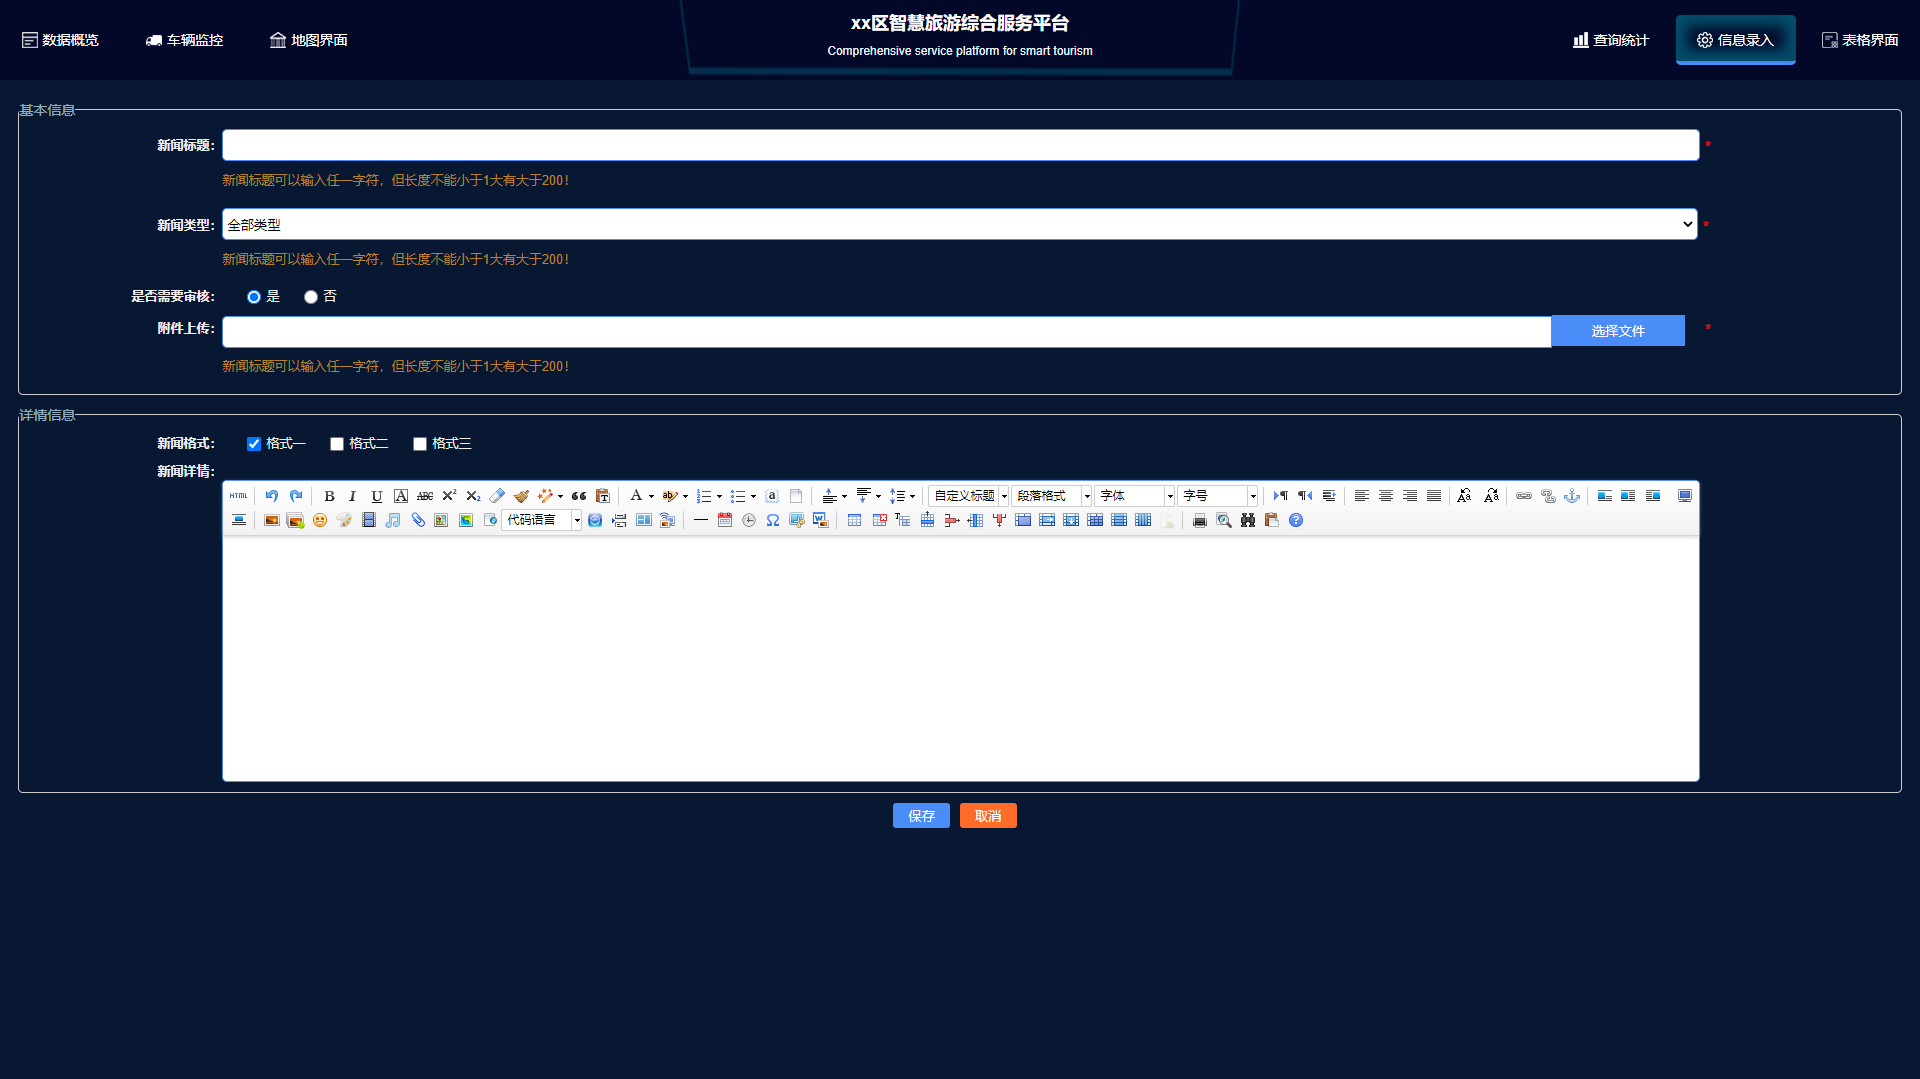Open preview with the magnifier icon

(1224, 520)
